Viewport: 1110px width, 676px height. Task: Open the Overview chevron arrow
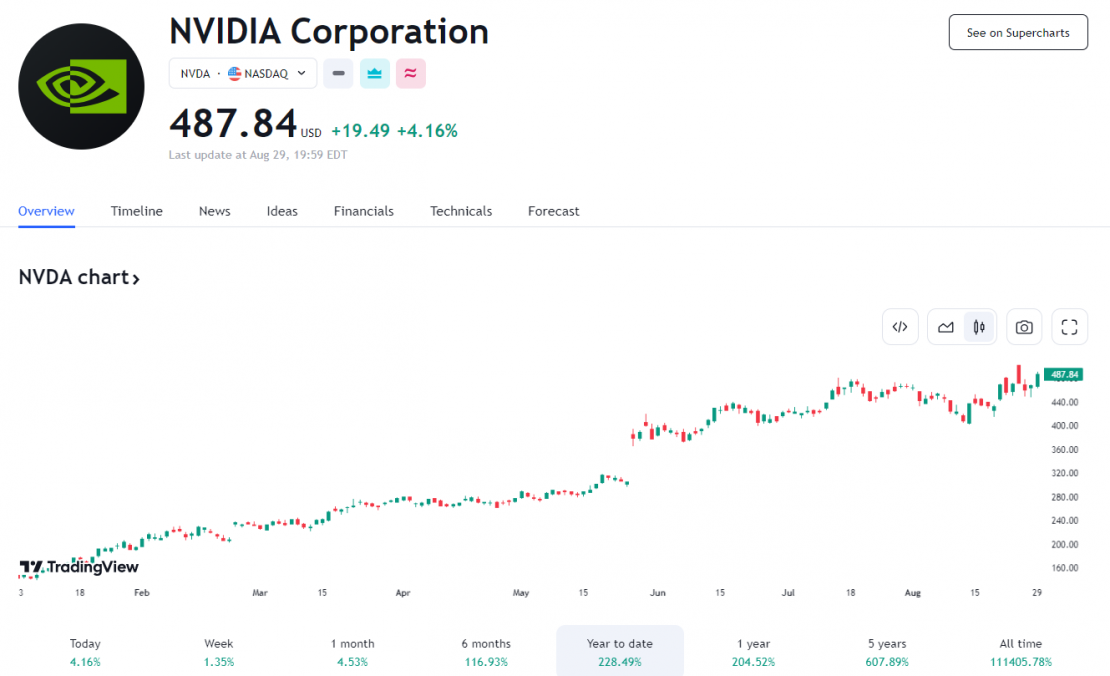[46, 211]
